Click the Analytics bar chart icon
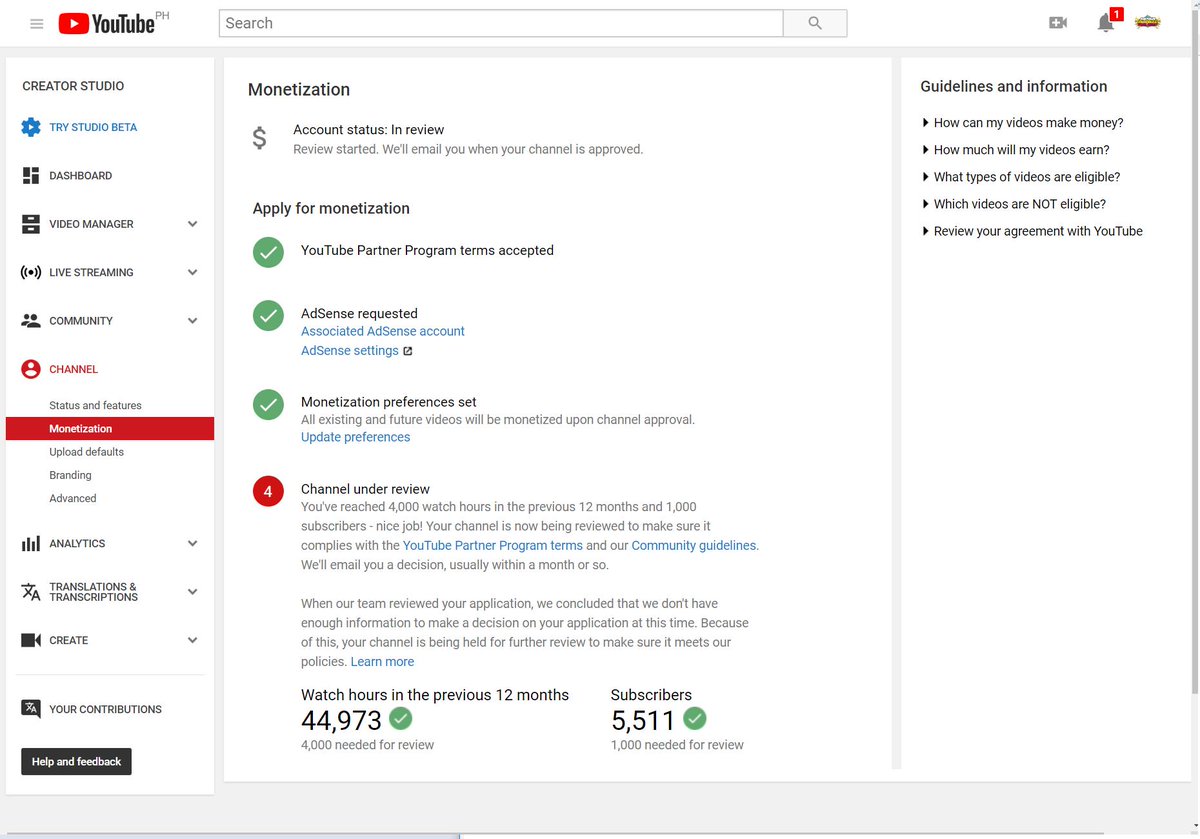 coord(31,544)
